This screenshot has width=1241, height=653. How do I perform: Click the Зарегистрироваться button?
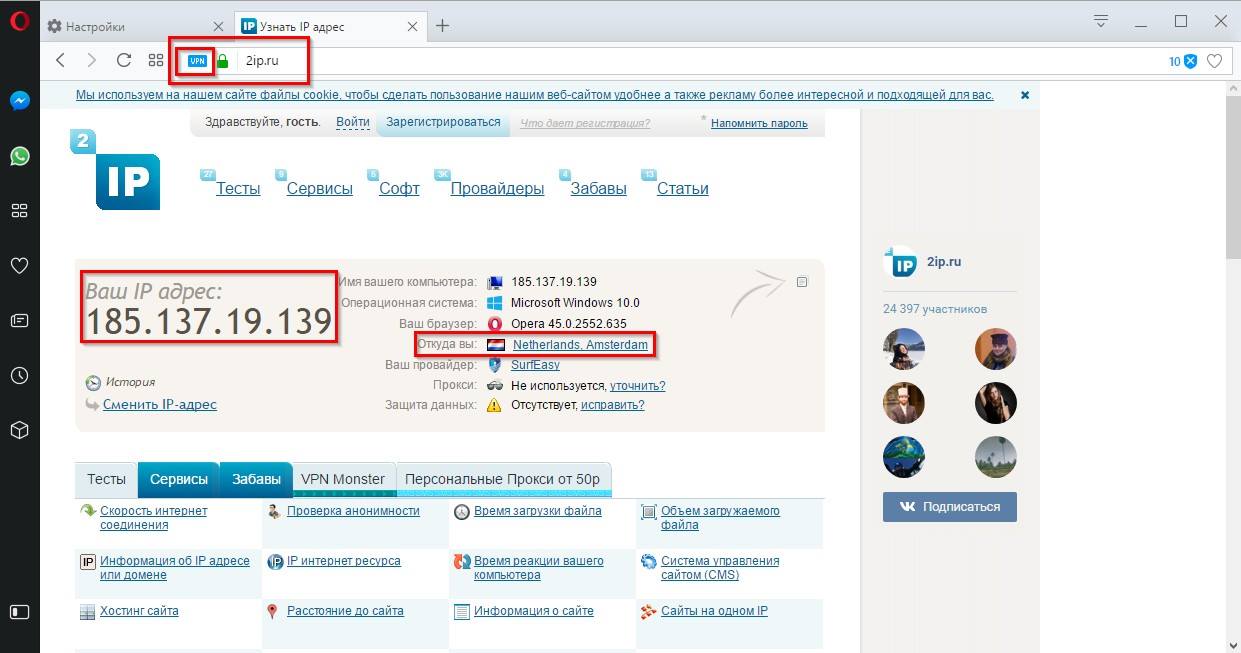point(443,122)
